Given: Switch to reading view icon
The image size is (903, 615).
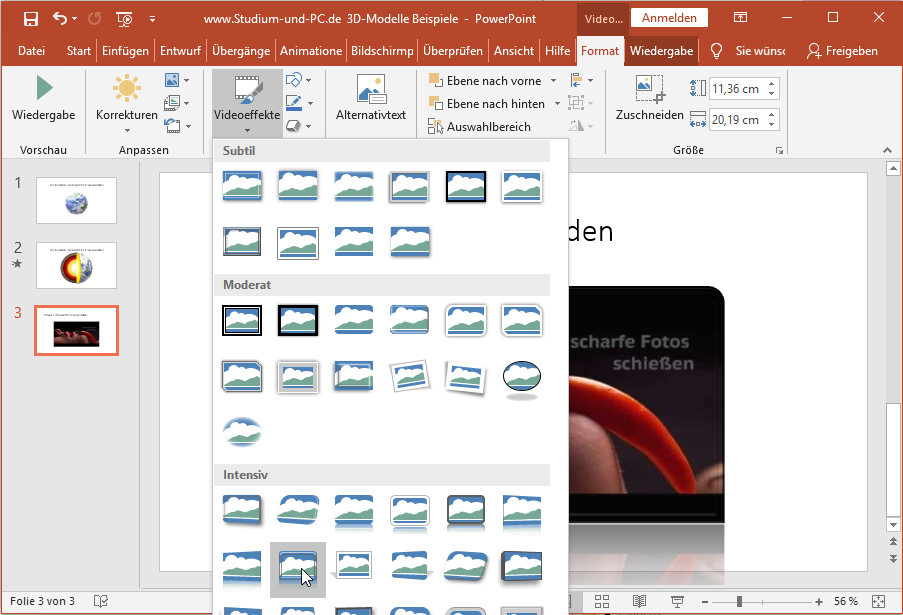Looking at the screenshot, I should [639, 602].
